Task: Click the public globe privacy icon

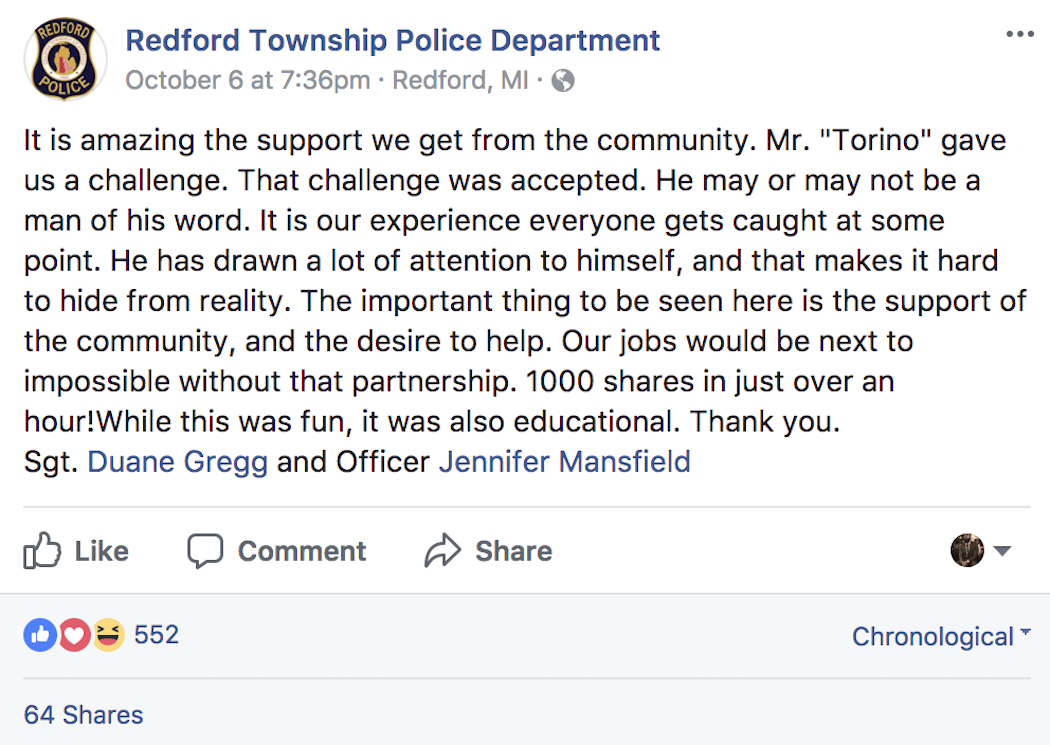Action: pyautogui.click(x=563, y=80)
